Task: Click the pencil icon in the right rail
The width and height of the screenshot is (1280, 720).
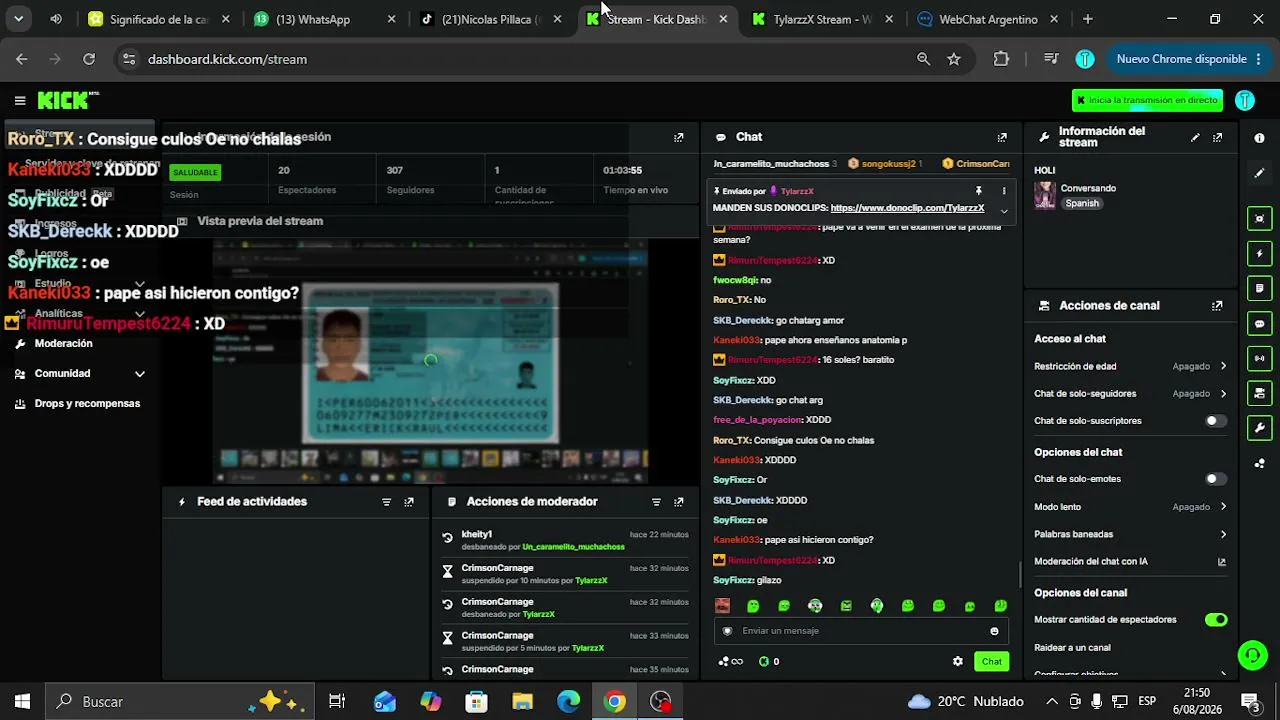Action: pos(1259,173)
